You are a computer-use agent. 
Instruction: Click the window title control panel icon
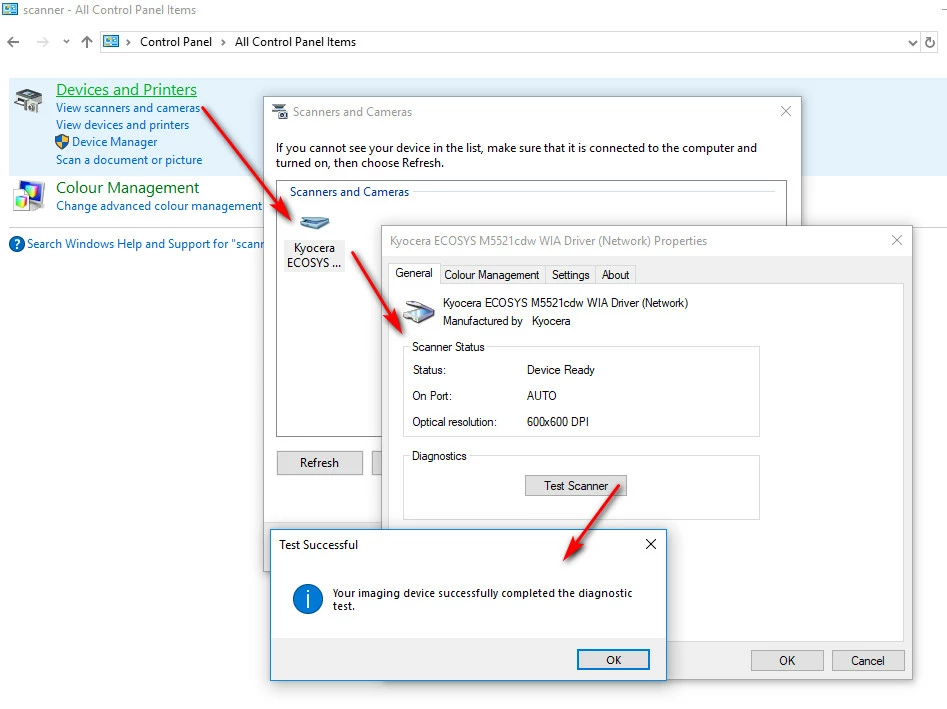(x=10, y=9)
